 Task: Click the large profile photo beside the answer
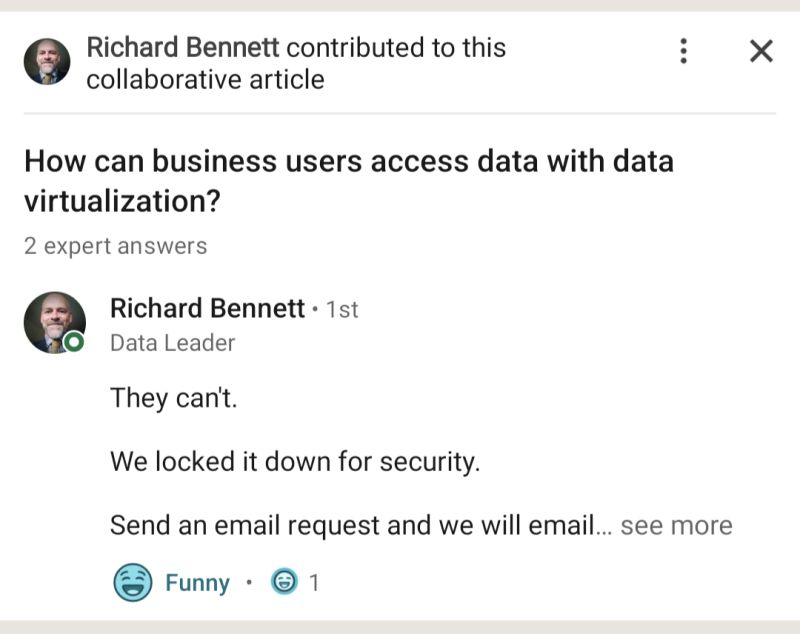click(54, 322)
